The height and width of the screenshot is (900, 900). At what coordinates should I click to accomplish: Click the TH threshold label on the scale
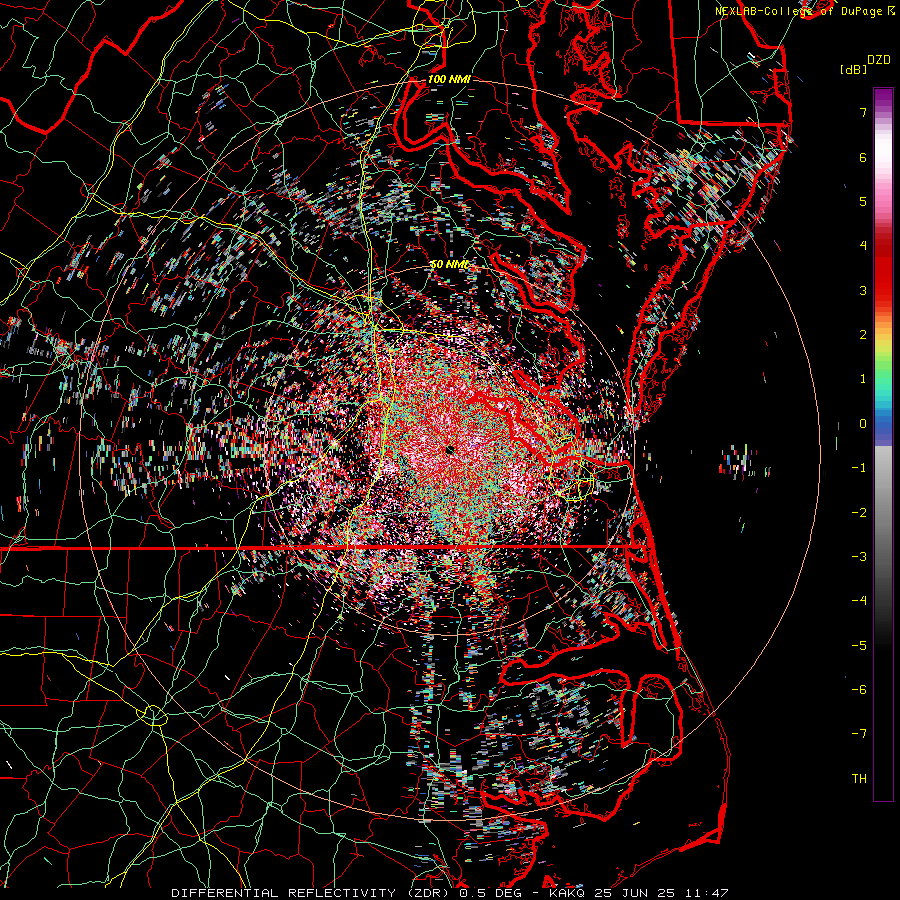click(x=859, y=779)
